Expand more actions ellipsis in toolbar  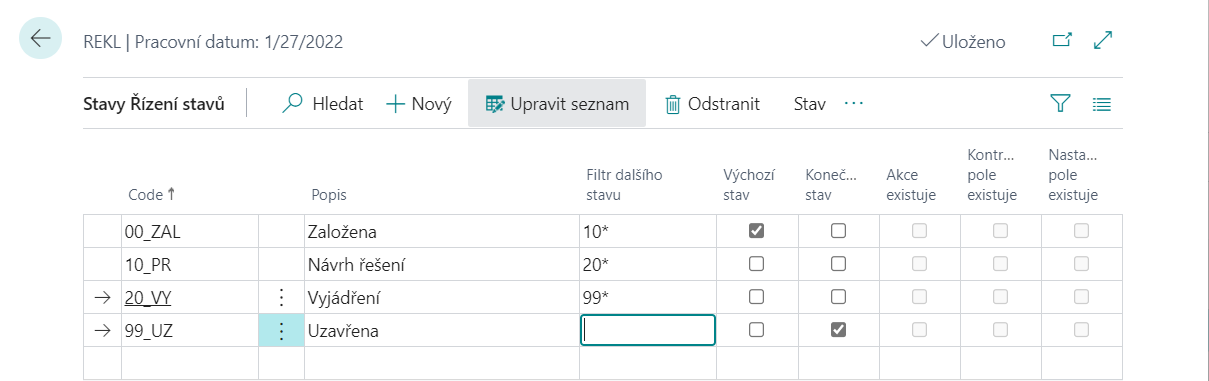[853, 103]
